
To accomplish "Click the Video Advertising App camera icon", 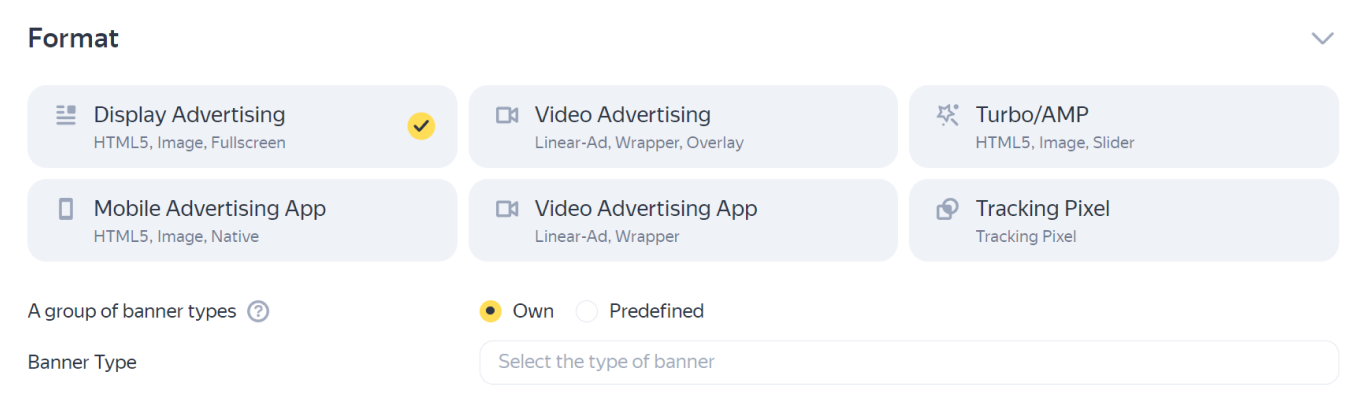I will click(507, 209).
